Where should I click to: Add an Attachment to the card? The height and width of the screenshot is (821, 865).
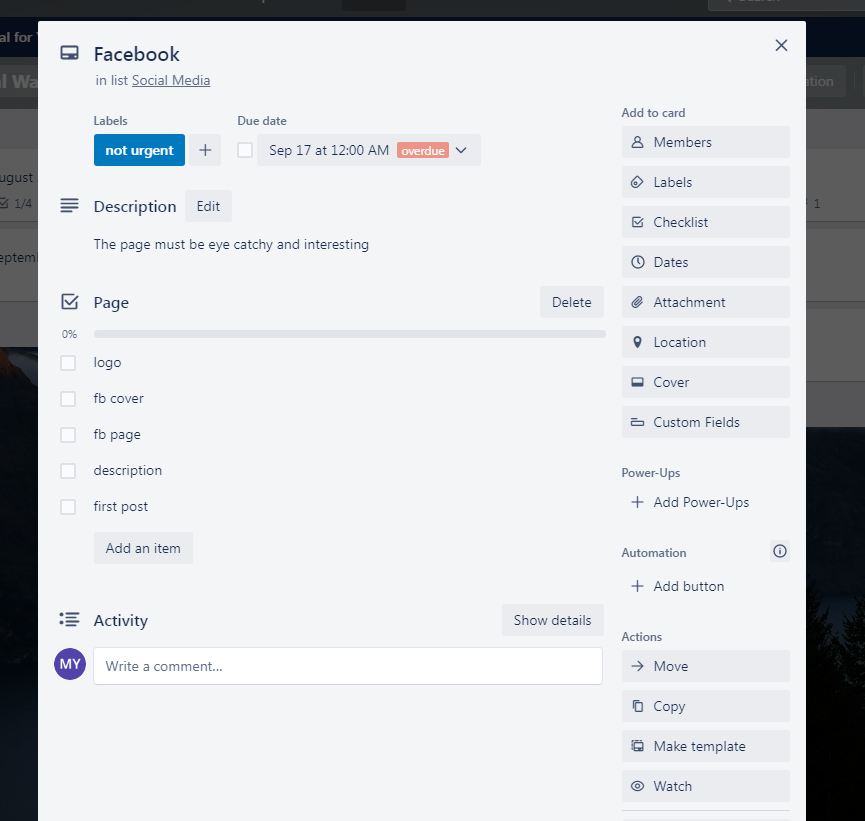(x=706, y=302)
